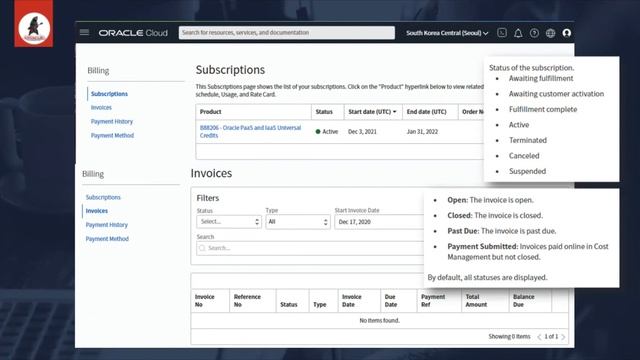Go to the previous page arrow
Viewport: 640px width, 360px height.
pos(539,337)
